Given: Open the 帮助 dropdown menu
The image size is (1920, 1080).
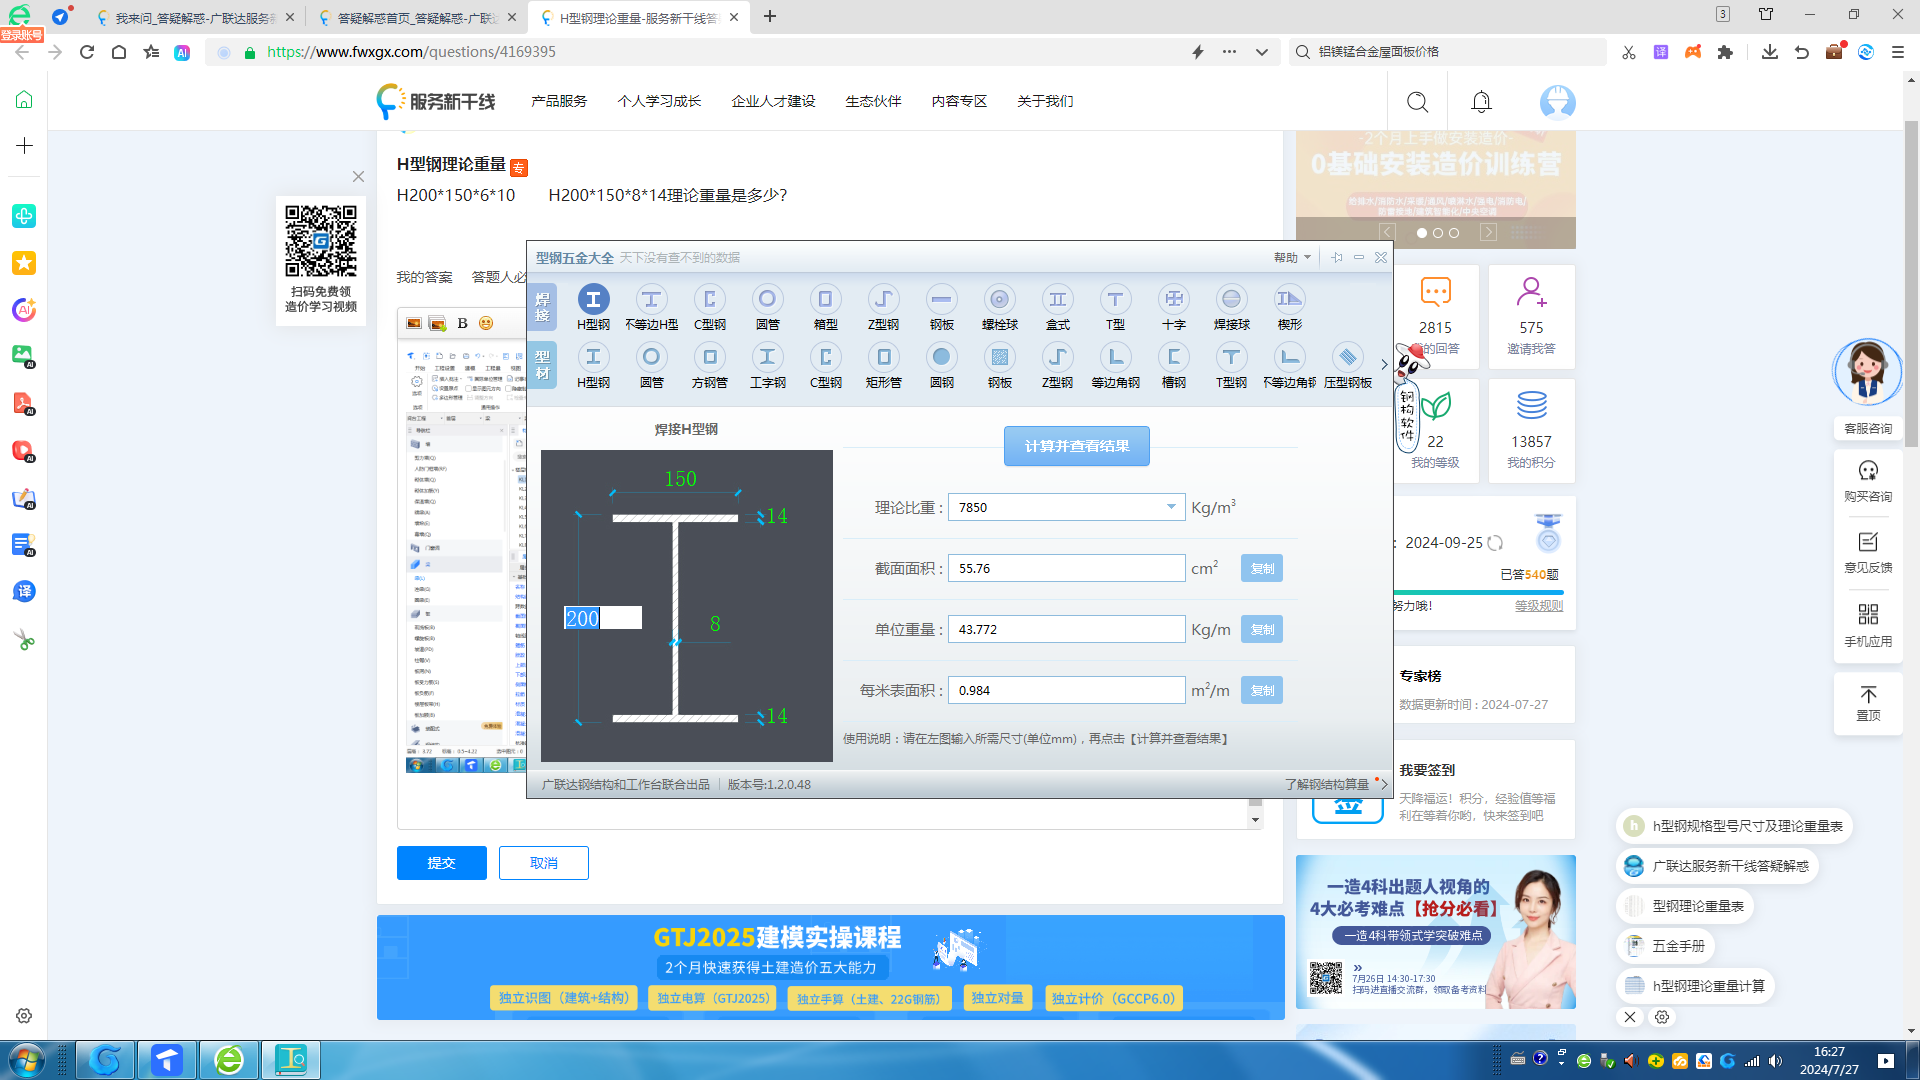Looking at the screenshot, I should [1292, 258].
